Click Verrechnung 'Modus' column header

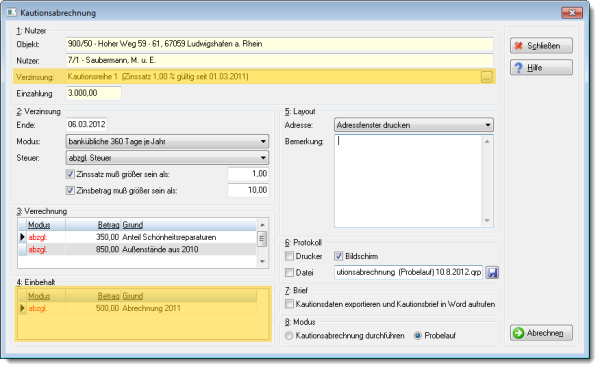(46, 225)
